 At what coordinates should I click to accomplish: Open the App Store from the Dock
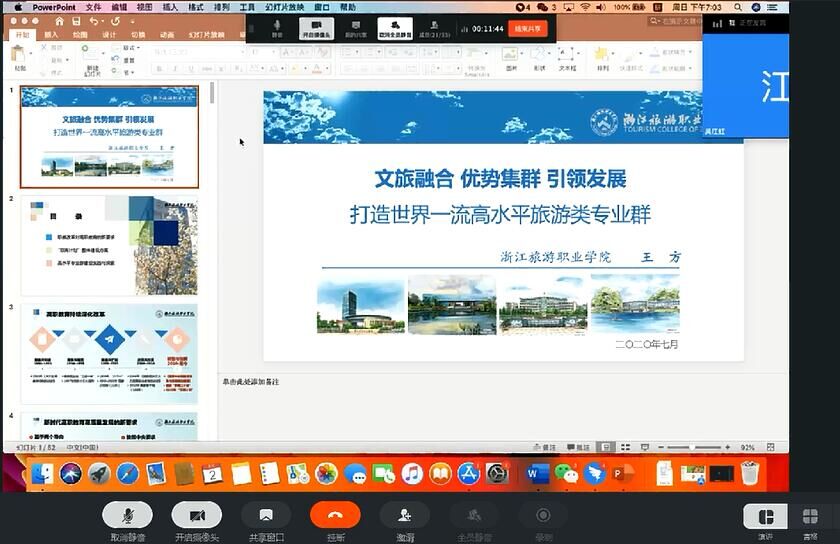pos(468,473)
